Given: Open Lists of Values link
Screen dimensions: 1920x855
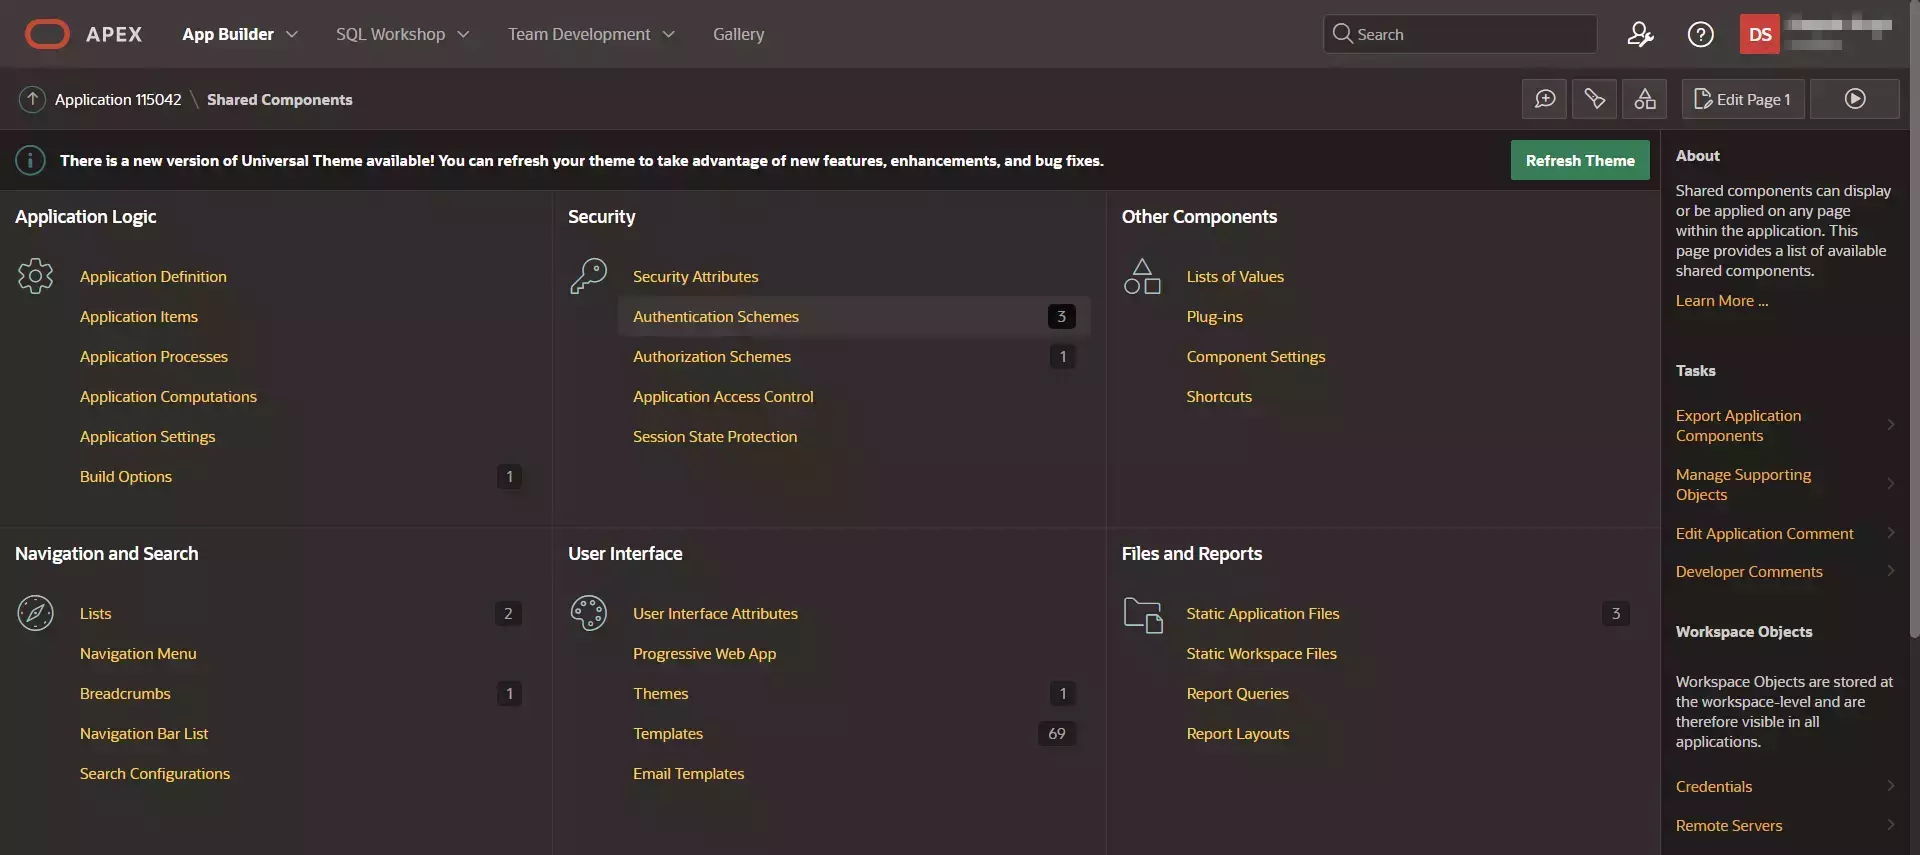Looking at the screenshot, I should pos(1235,276).
